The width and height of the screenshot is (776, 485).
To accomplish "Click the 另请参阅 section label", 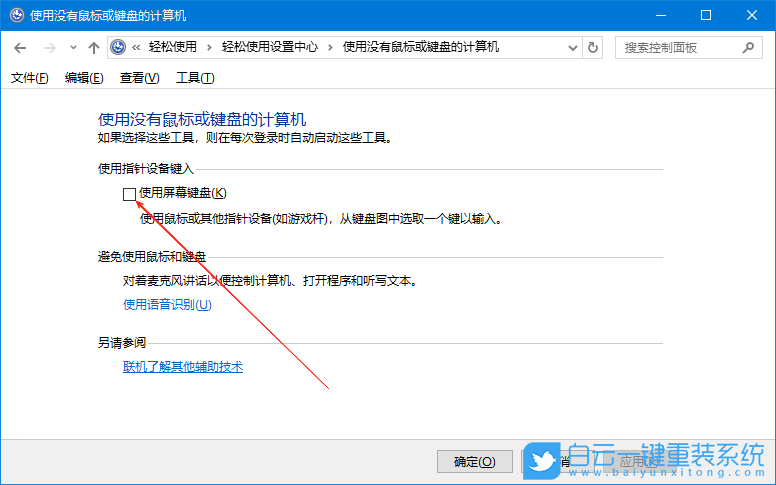I will pyautogui.click(x=122, y=342).
